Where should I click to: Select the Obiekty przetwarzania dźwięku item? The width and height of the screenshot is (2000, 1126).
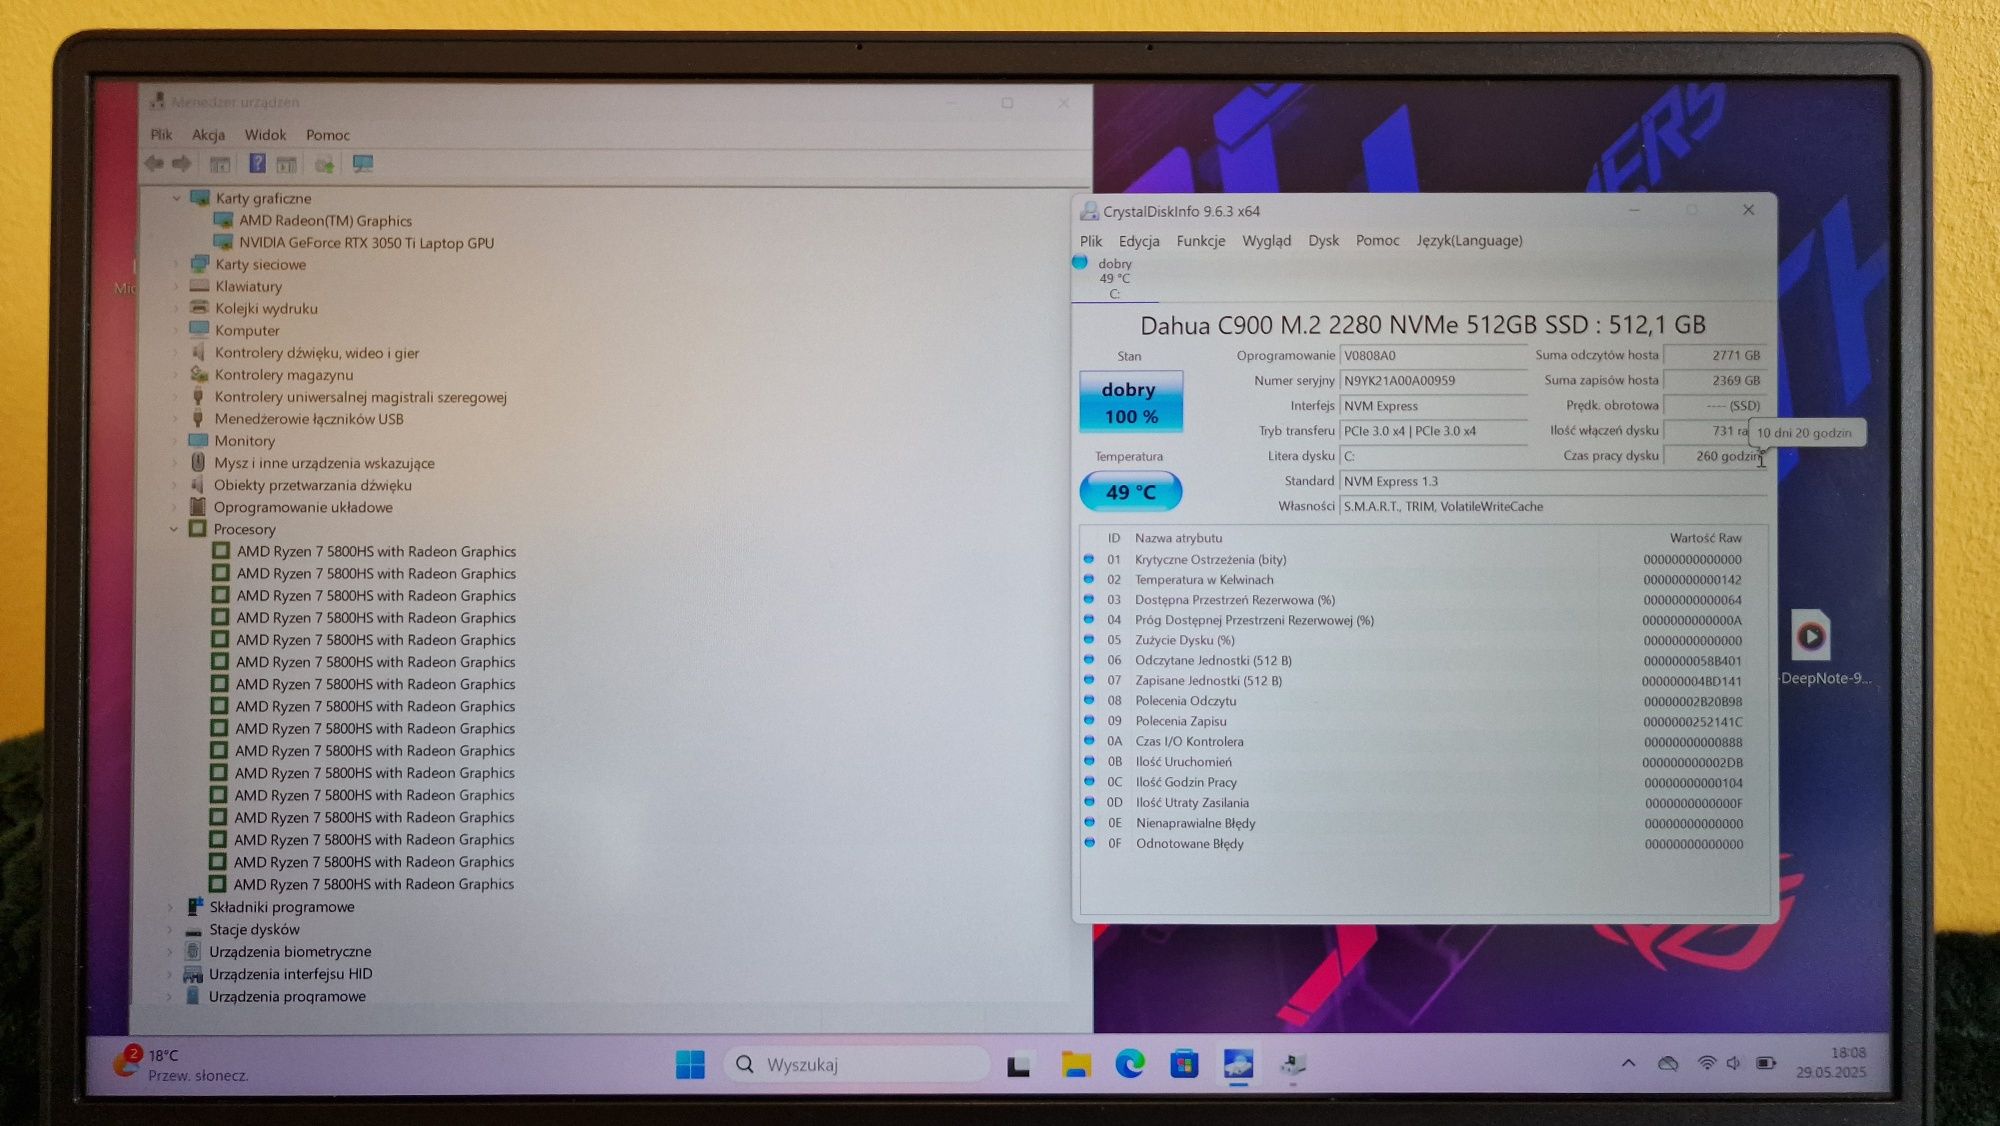(x=312, y=485)
